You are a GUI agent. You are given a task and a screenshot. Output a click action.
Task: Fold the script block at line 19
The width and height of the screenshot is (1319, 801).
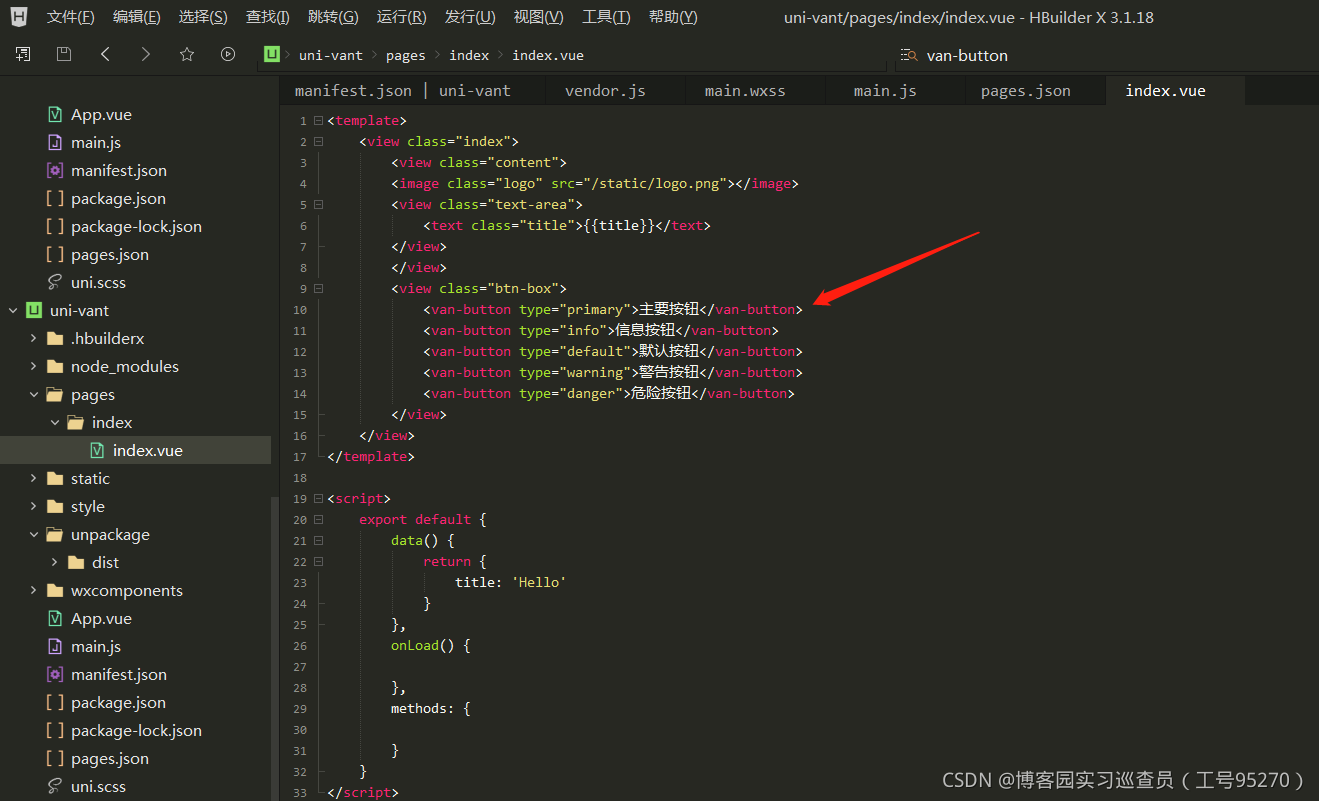tap(318, 498)
